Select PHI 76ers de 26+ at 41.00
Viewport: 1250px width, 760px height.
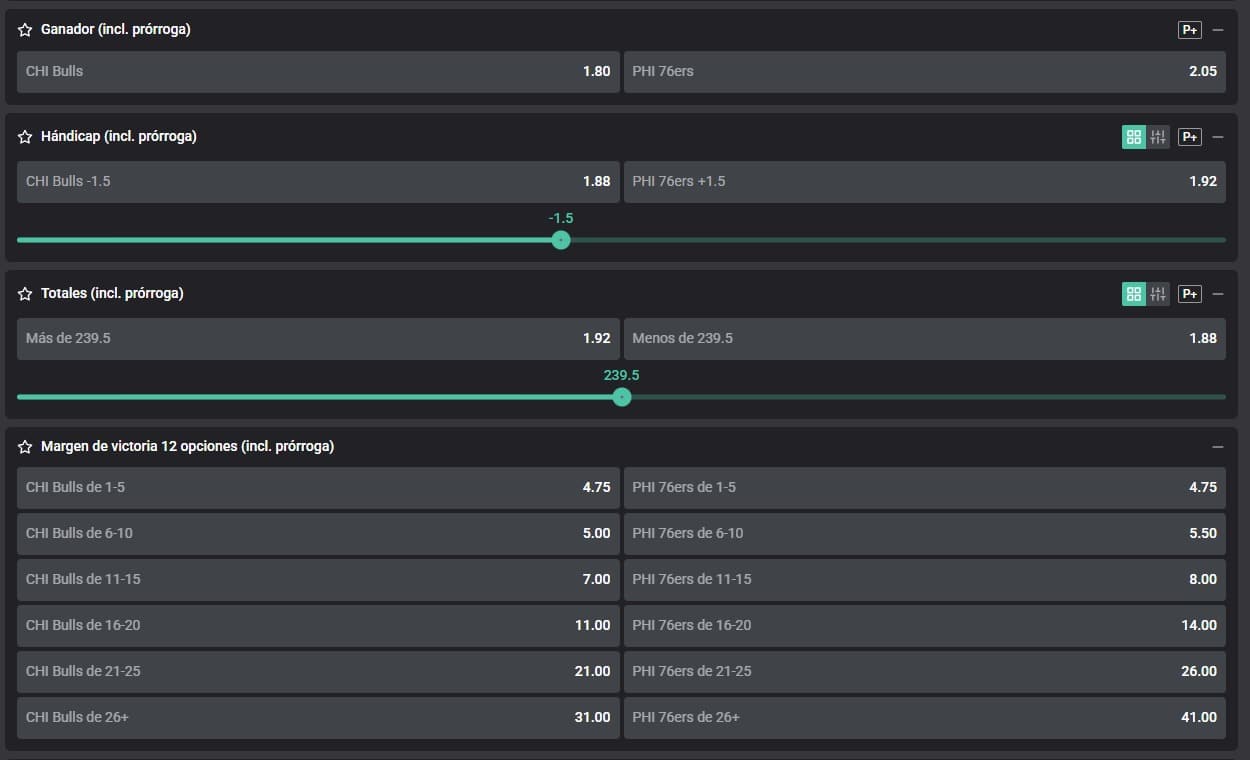pyautogui.click(x=924, y=718)
